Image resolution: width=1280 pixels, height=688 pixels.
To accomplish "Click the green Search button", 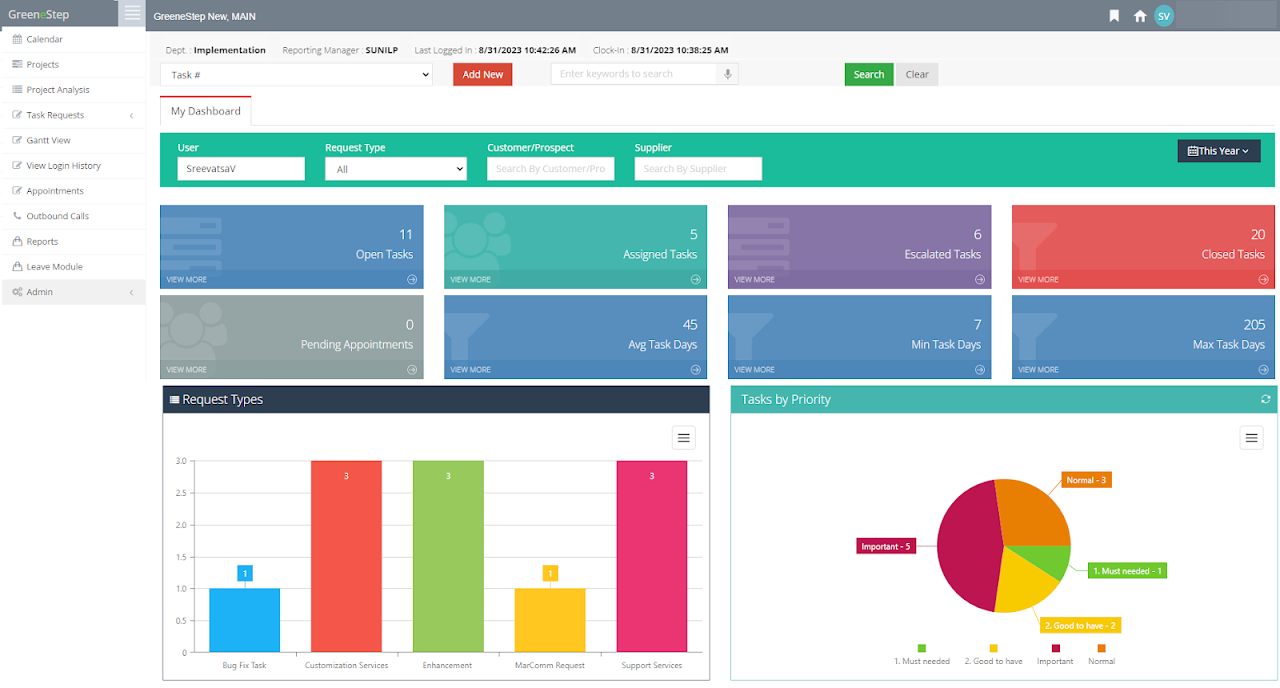I will coord(868,75).
